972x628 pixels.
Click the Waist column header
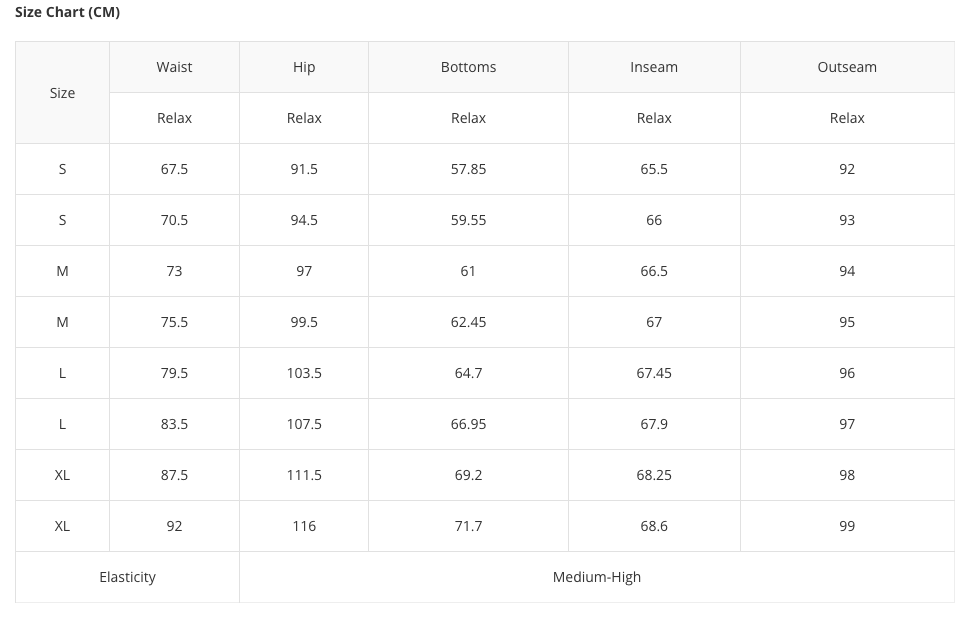(174, 67)
